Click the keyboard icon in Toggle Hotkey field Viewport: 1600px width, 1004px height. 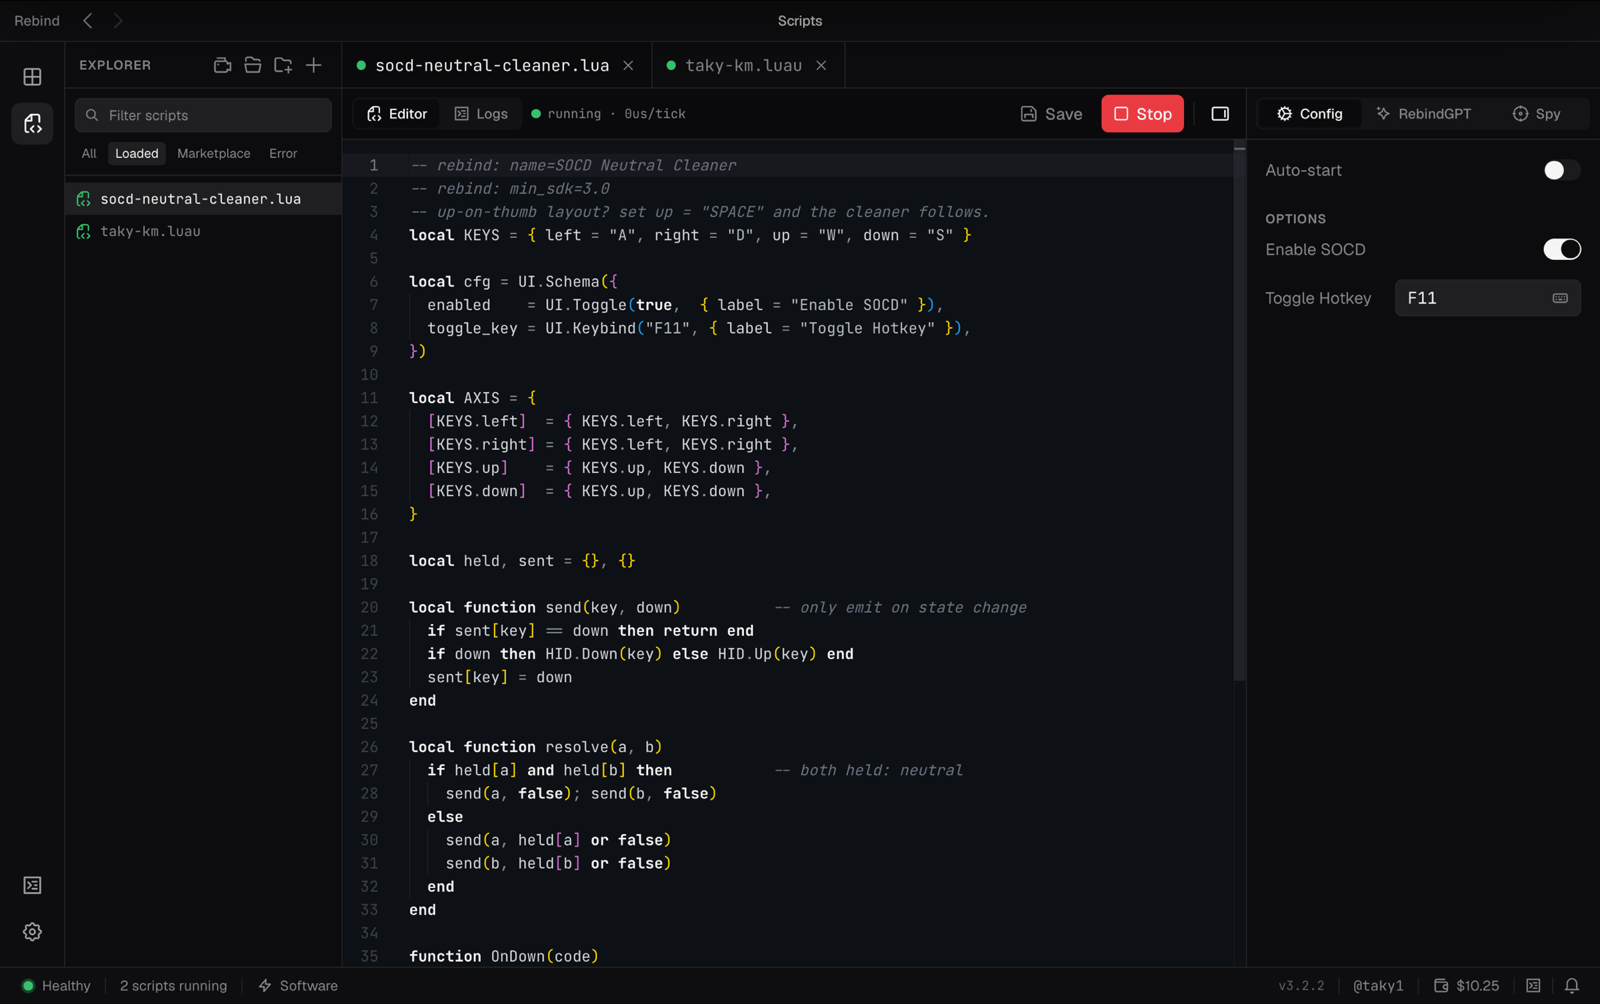[x=1560, y=298]
